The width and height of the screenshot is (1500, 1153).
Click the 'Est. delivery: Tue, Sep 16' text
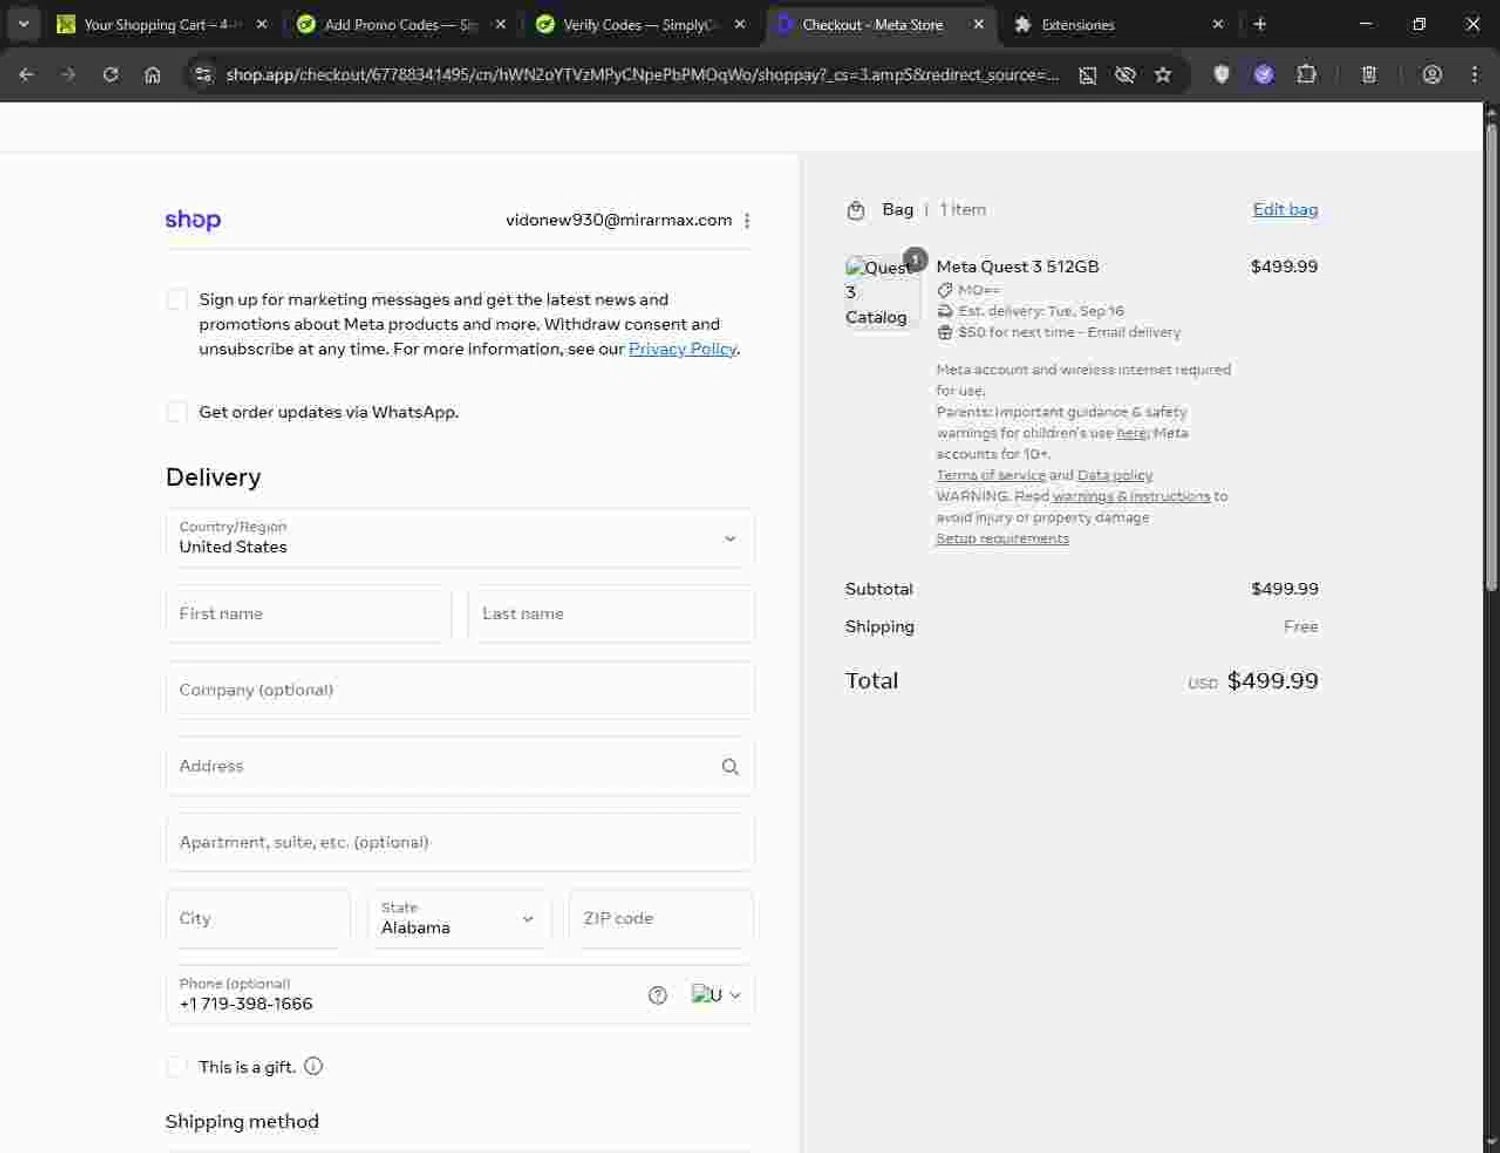[1041, 311]
